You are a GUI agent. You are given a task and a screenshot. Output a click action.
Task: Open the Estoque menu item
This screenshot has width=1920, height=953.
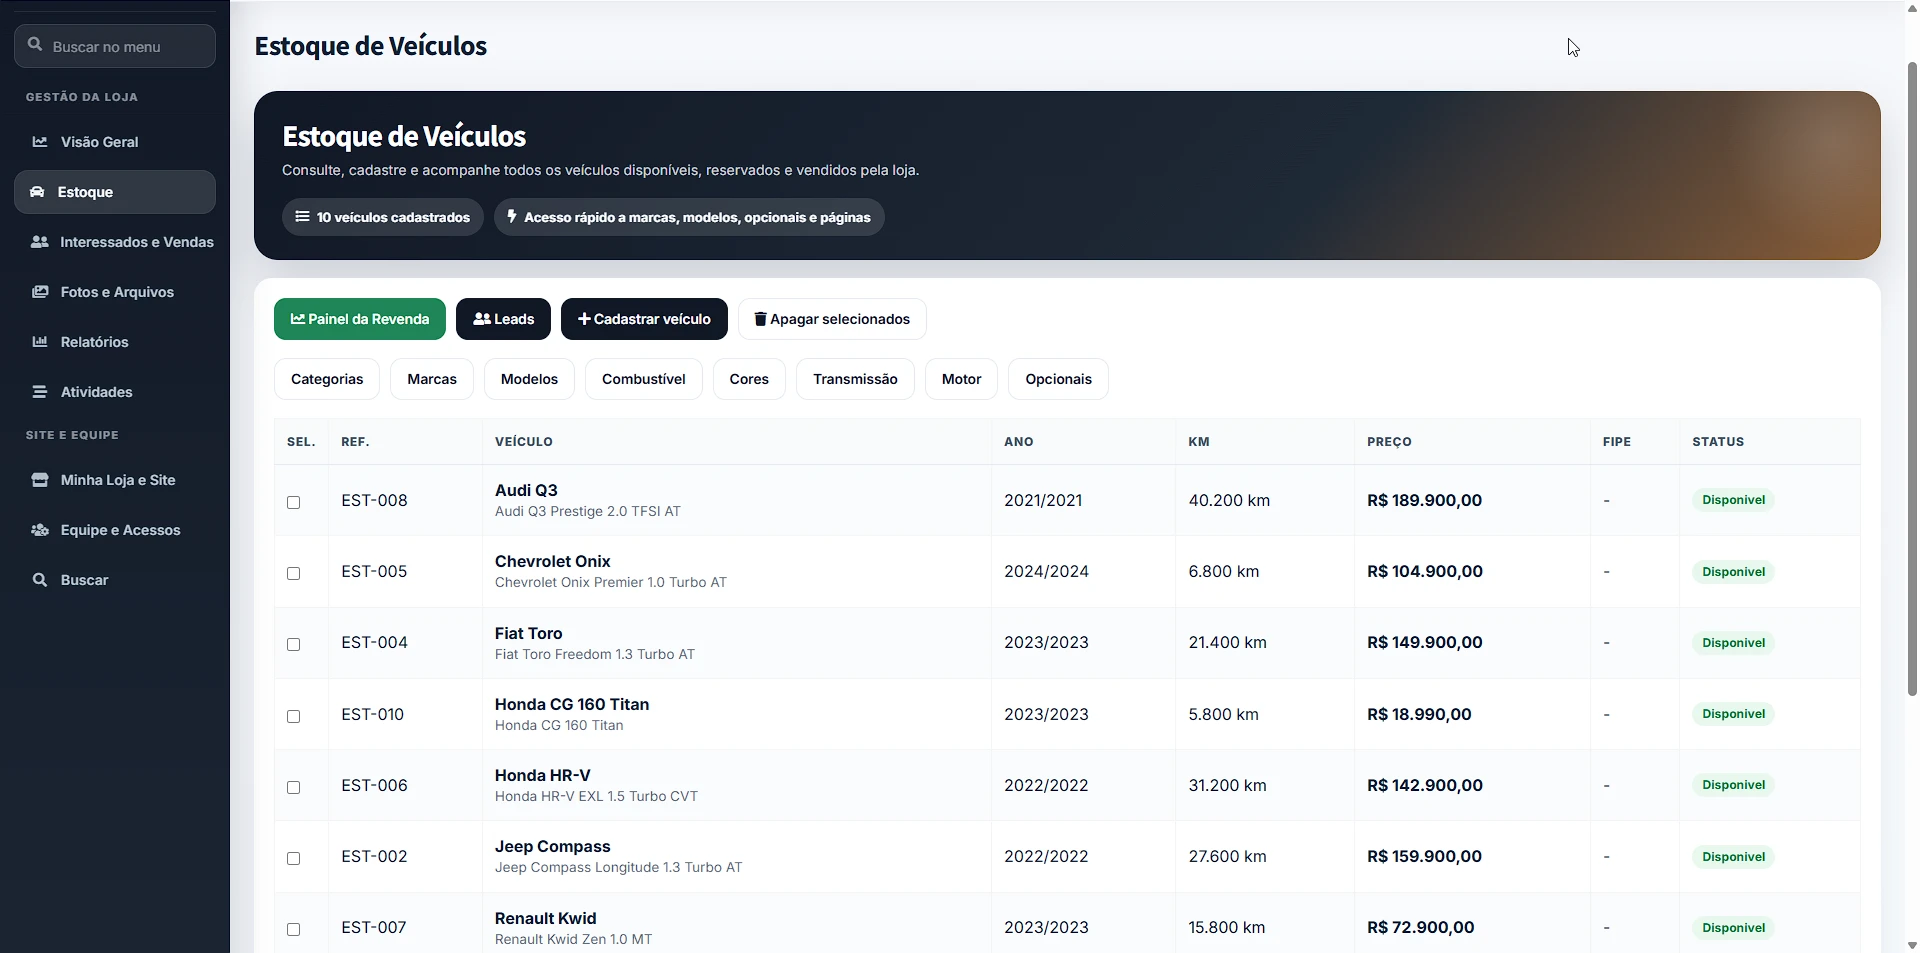coord(115,192)
